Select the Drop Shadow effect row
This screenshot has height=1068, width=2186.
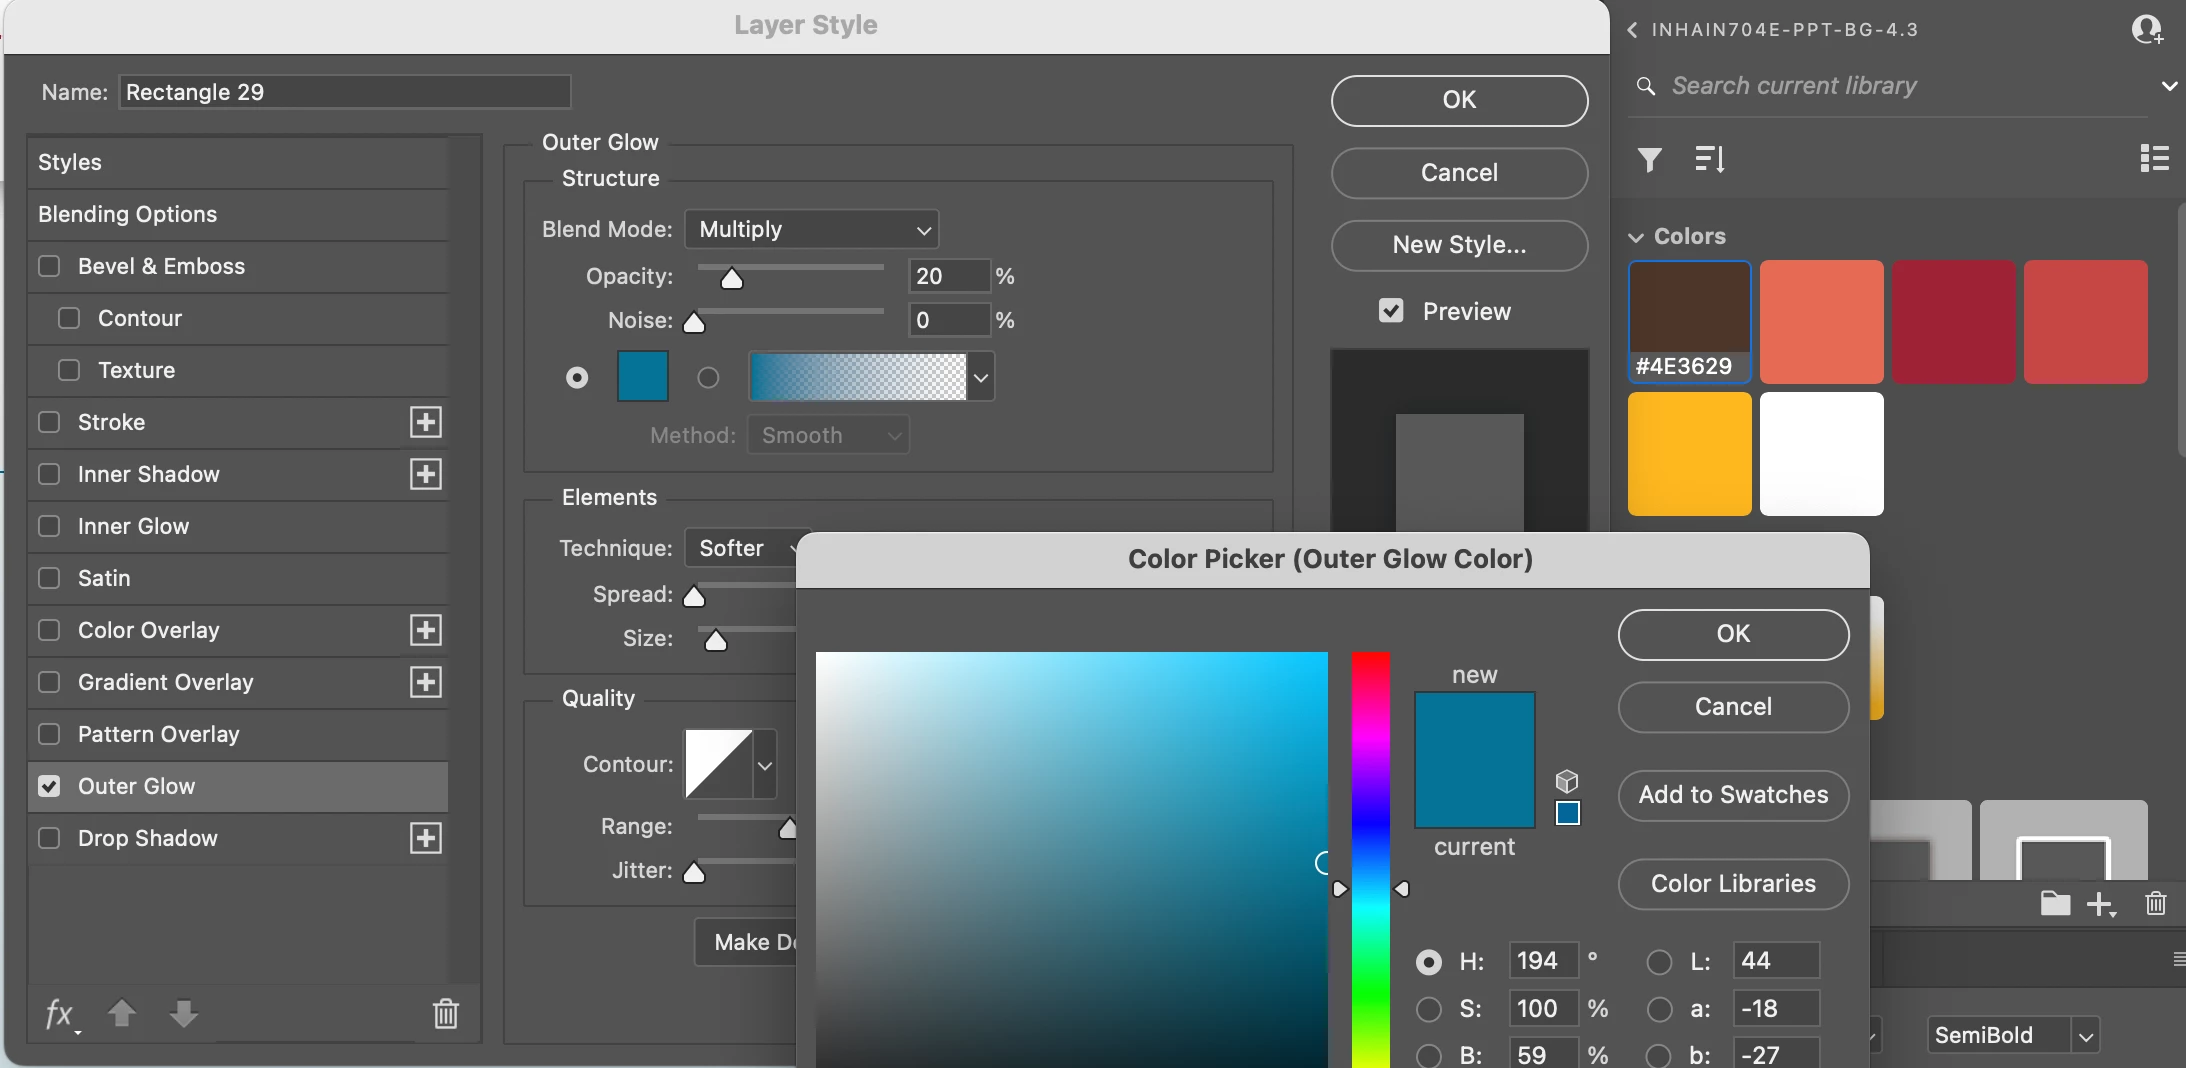[238, 838]
